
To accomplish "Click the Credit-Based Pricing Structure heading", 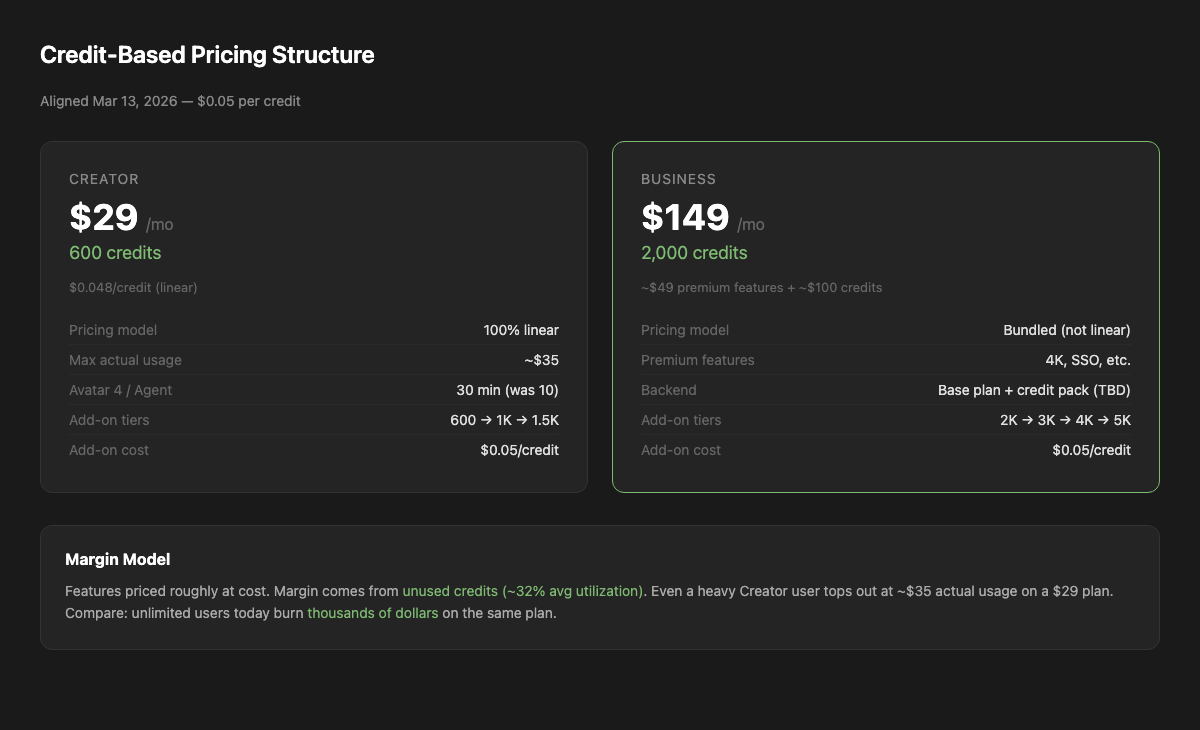I will [207, 55].
